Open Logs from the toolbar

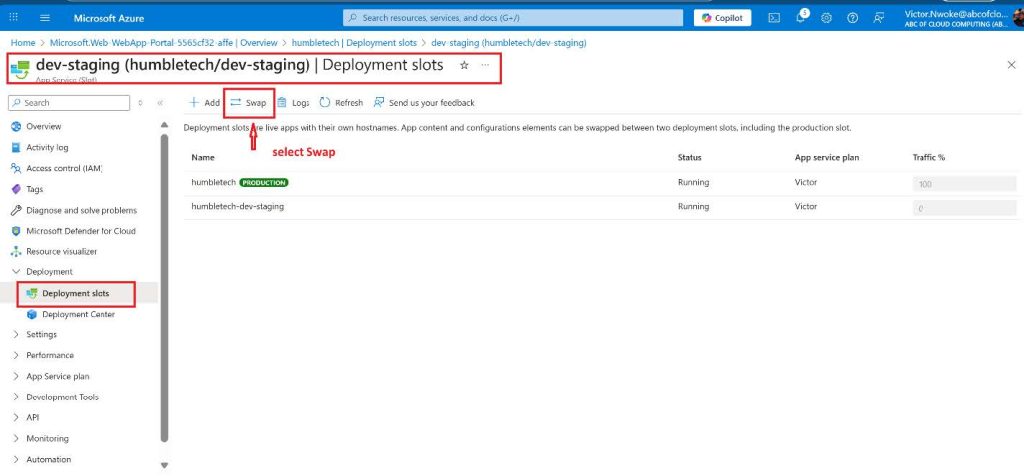293,103
